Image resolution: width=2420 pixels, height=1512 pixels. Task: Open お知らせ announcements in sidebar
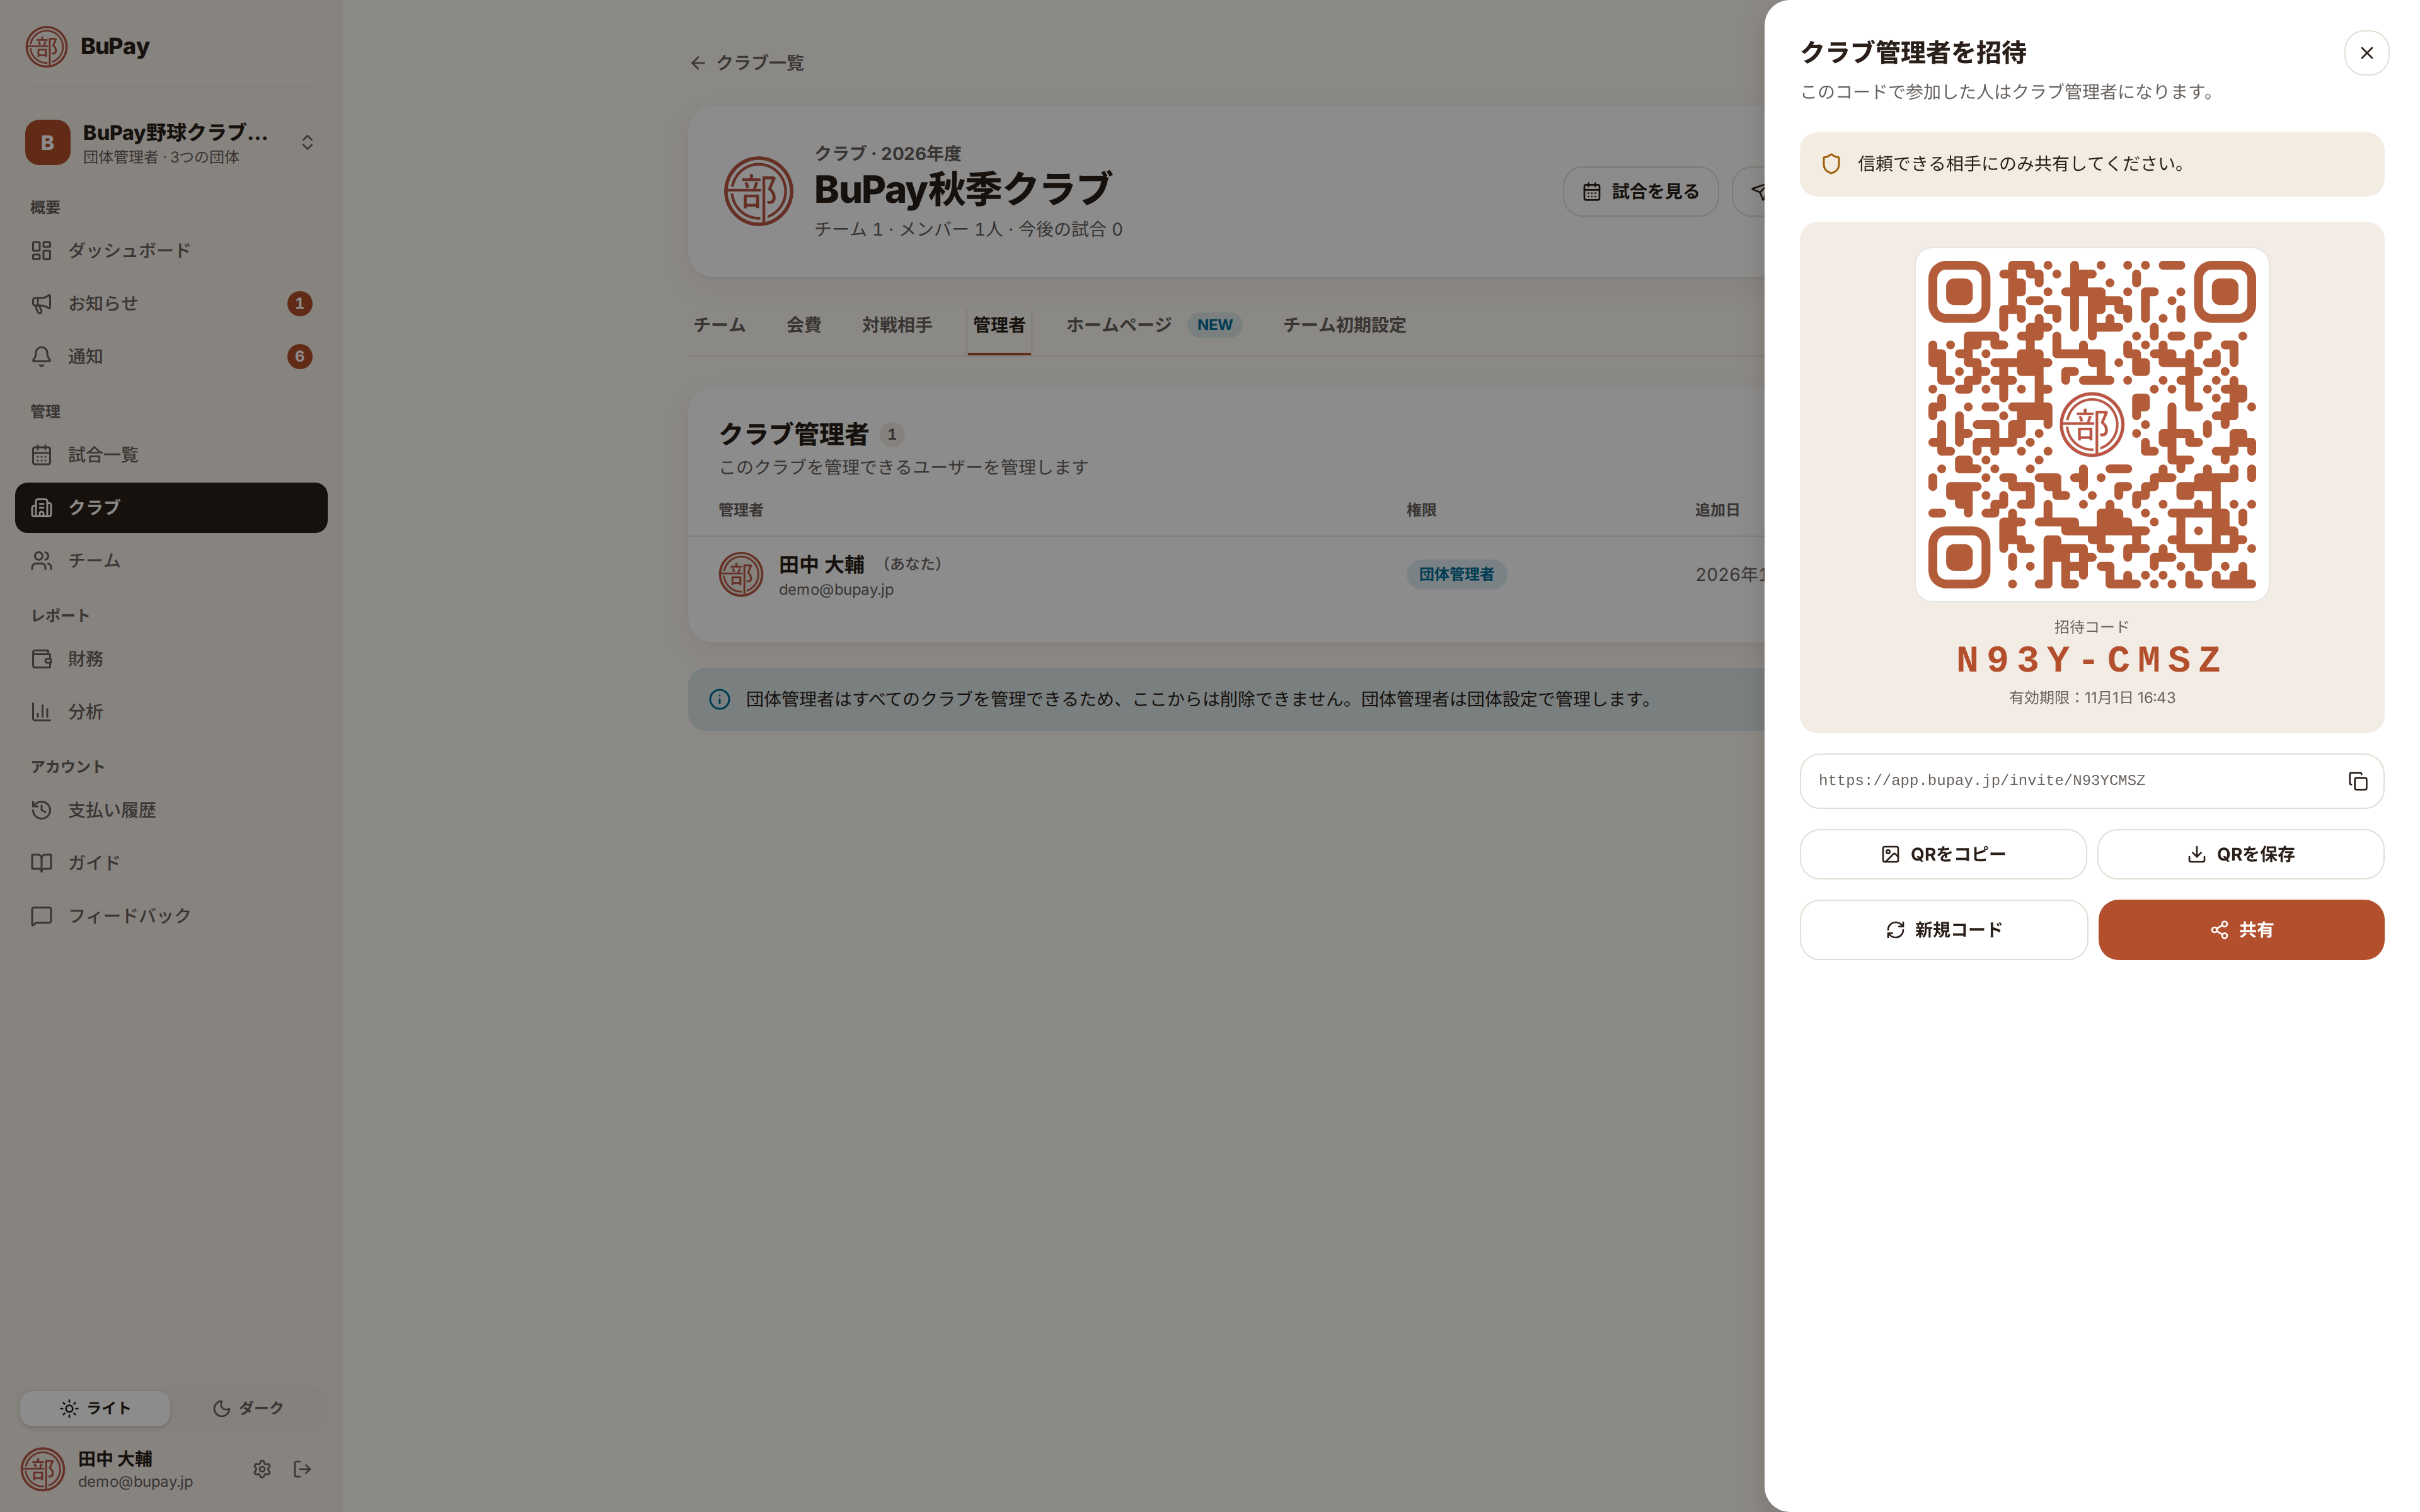pyautogui.click(x=171, y=304)
